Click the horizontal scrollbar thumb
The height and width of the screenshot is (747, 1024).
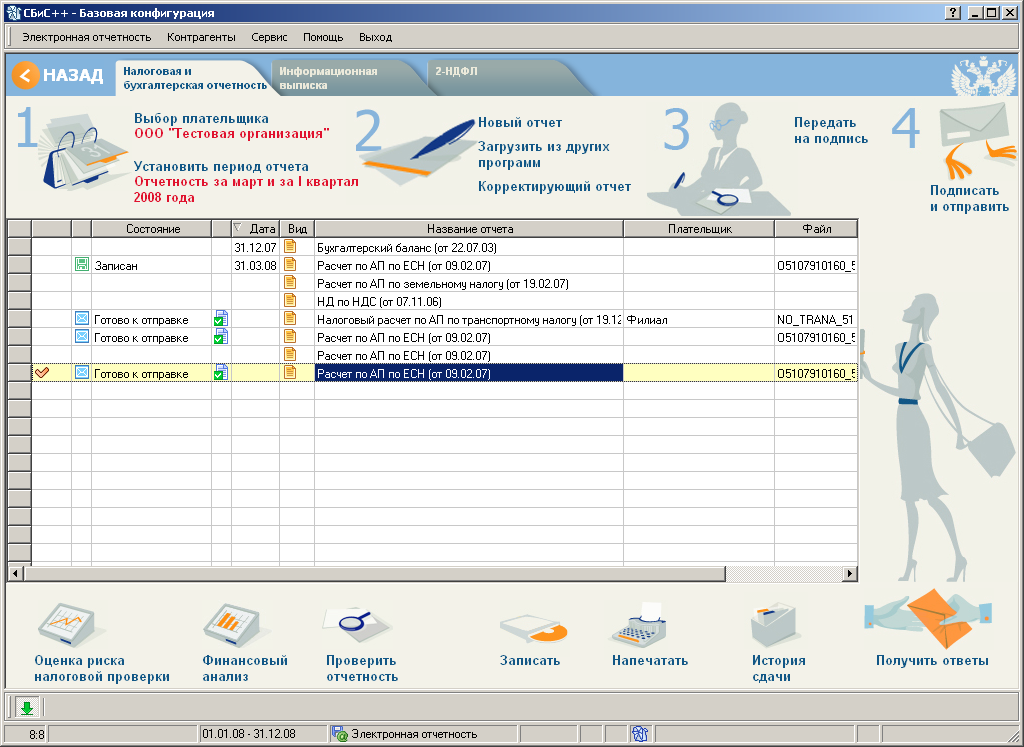[x=375, y=574]
